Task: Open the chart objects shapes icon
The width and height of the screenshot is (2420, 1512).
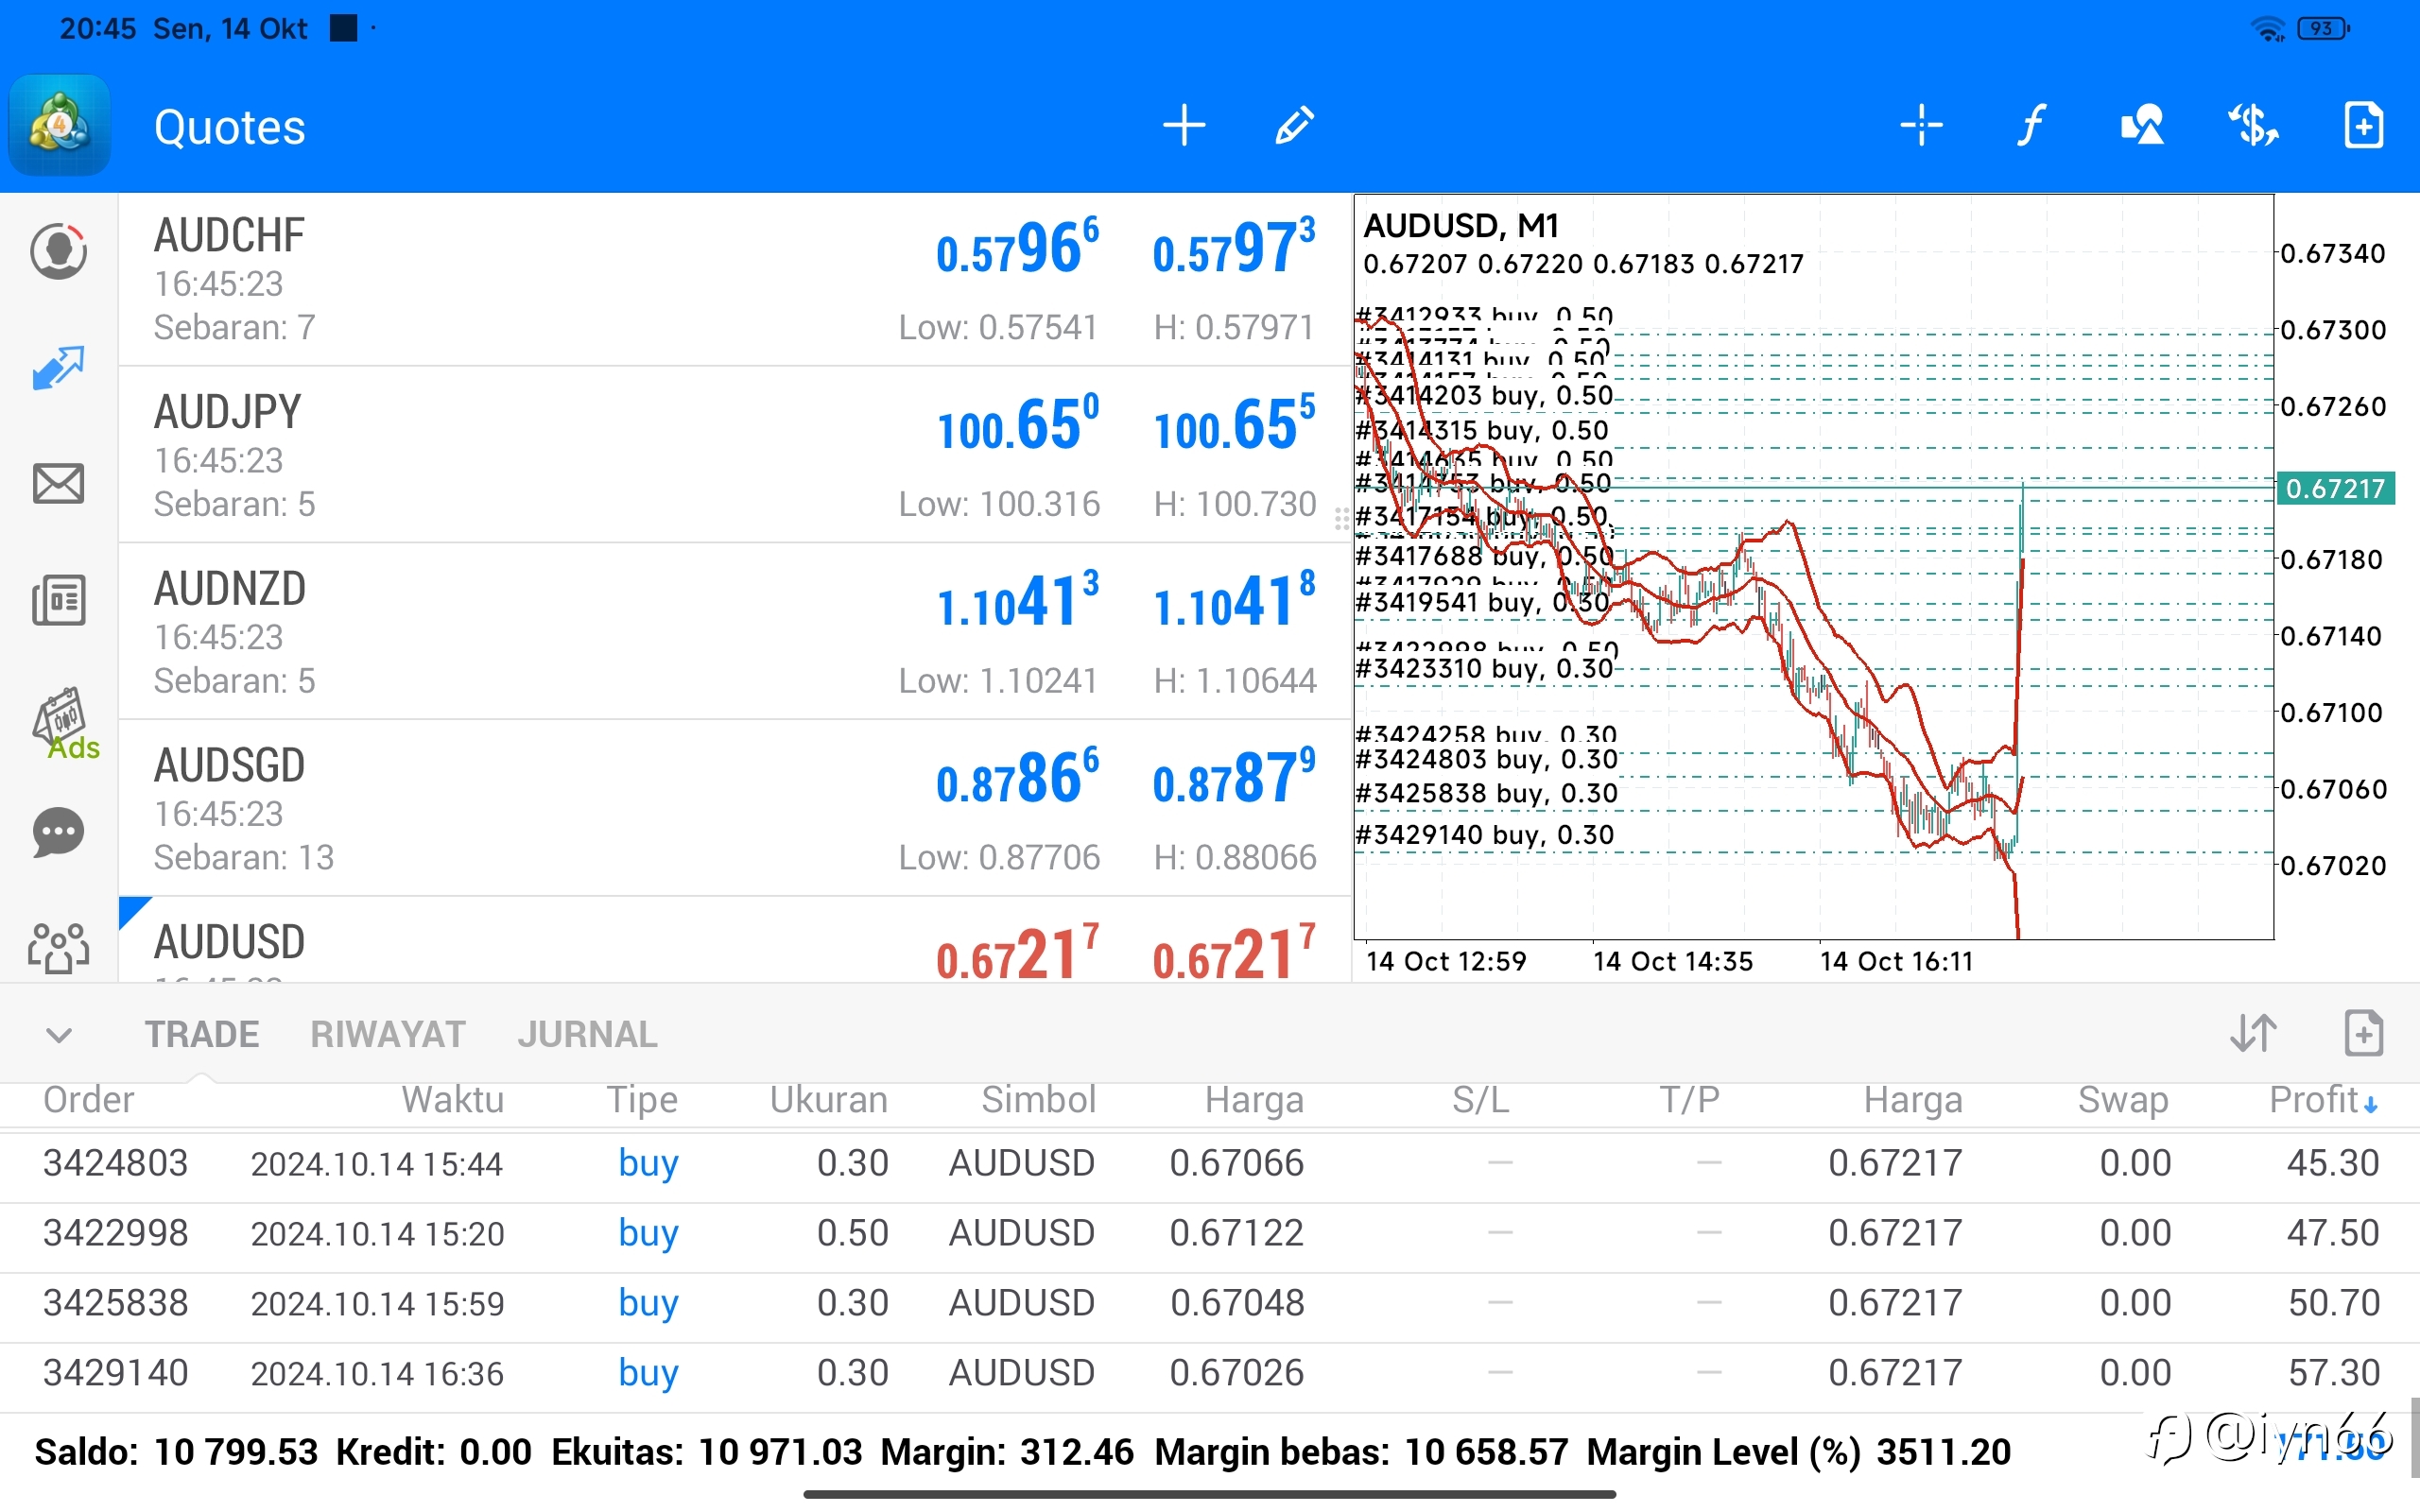Action: [x=2142, y=126]
